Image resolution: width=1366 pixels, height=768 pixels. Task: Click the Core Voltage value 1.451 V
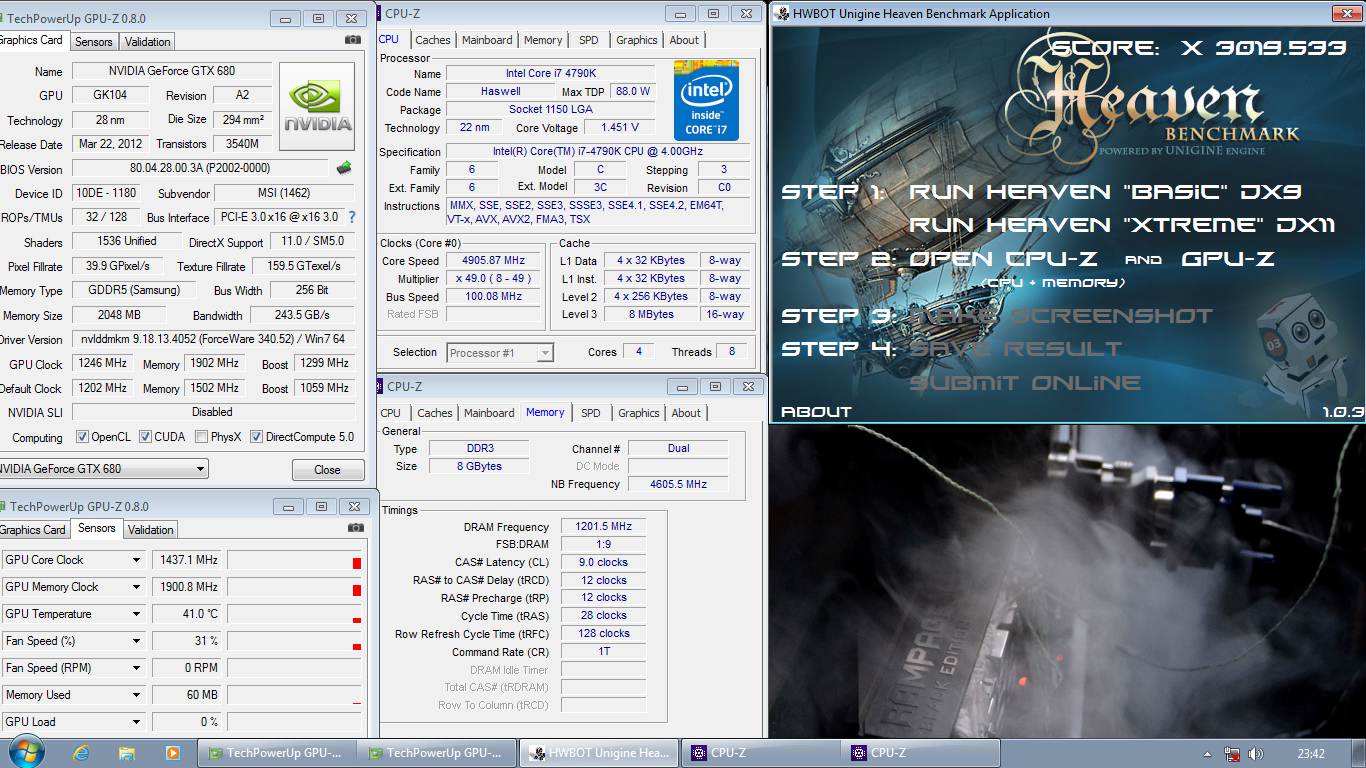620,127
